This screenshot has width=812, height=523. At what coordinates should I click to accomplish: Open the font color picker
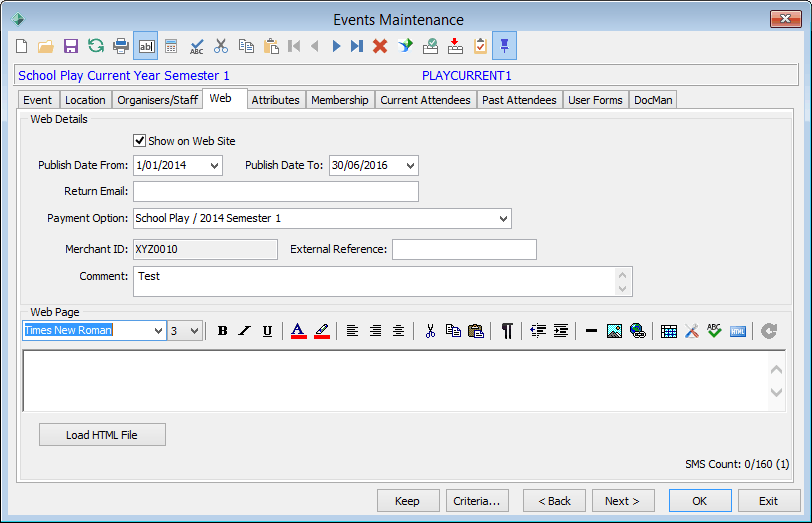coord(298,331)
